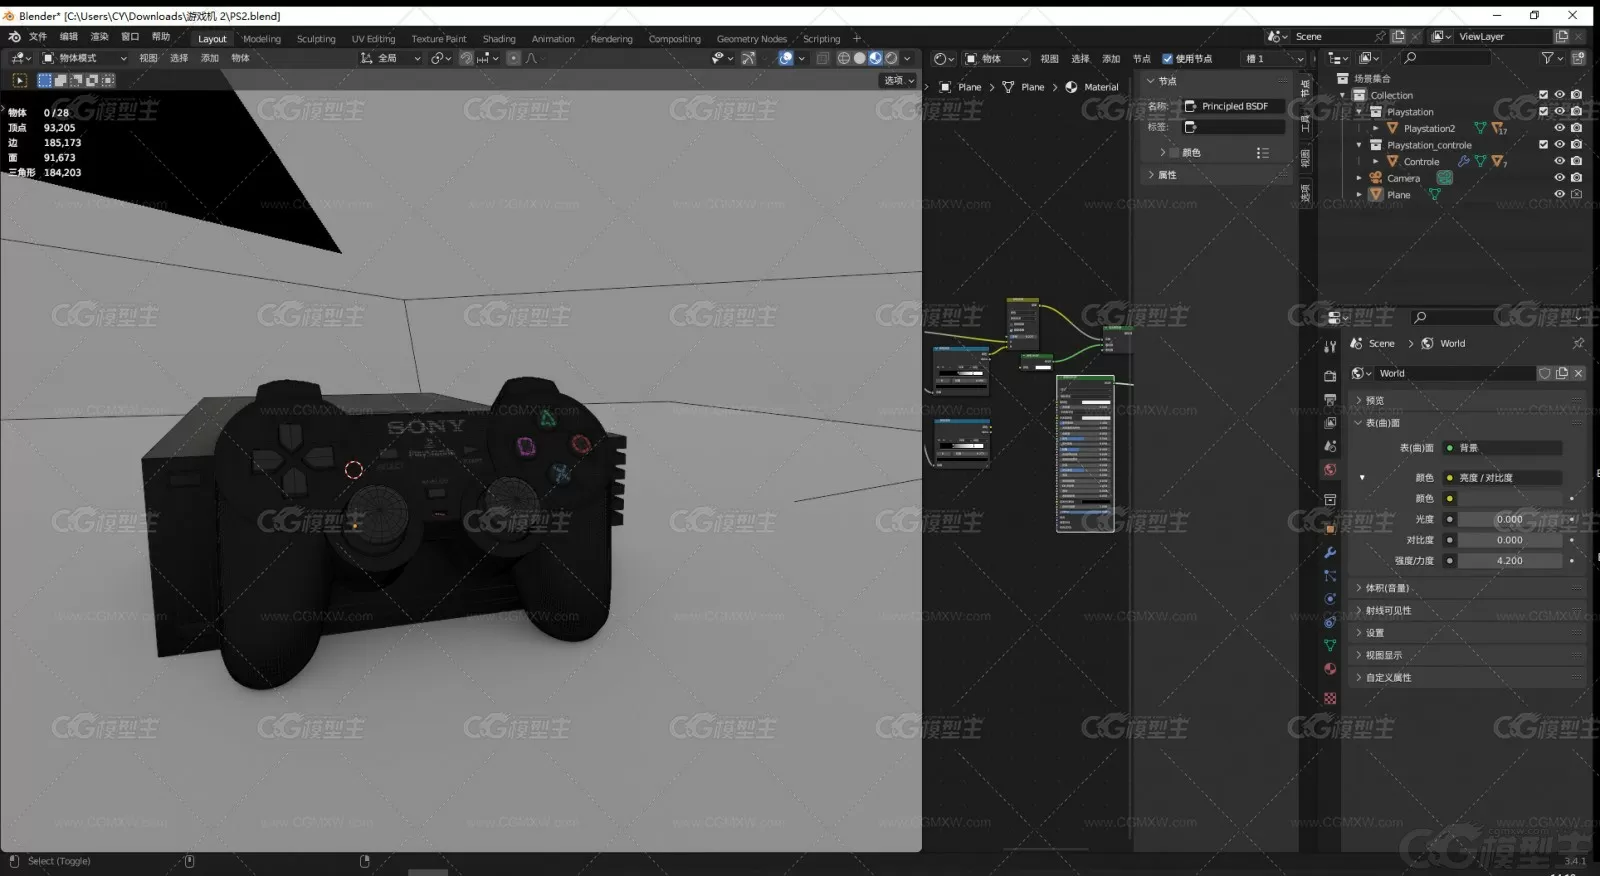The height and width of the screenshot is (876, 1600).
Task: Click fake user shield icon for World
Action: click(1545, 373)
